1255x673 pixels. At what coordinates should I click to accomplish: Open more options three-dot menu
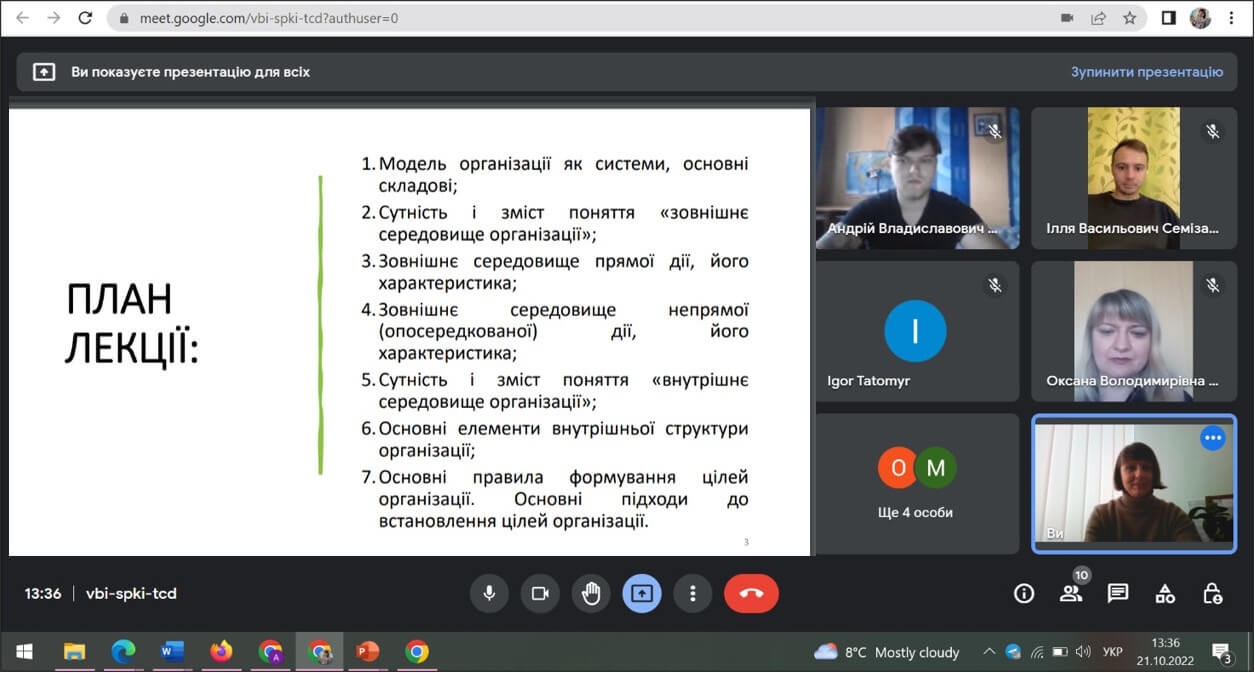(x=692, y=593)
